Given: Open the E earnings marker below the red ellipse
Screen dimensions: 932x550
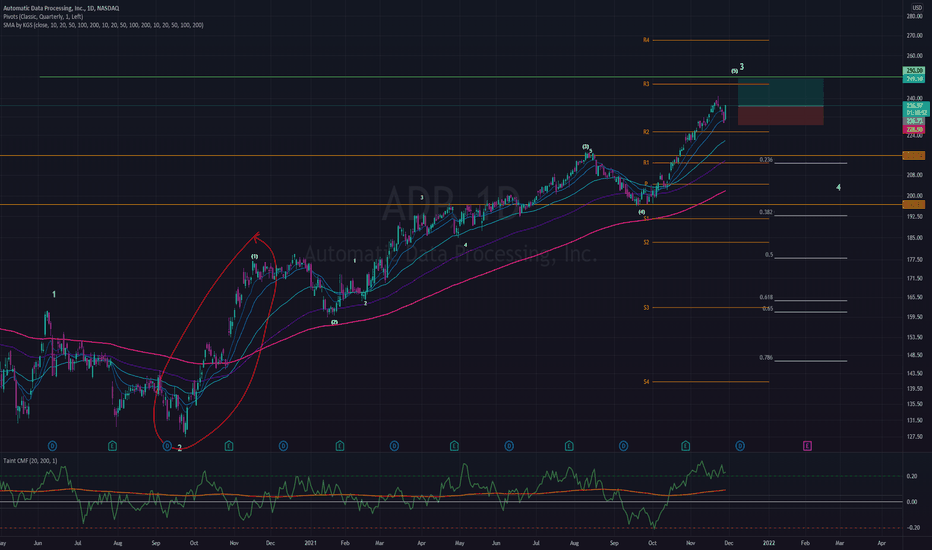Looking at the screenshot, I should pos(229,445).
